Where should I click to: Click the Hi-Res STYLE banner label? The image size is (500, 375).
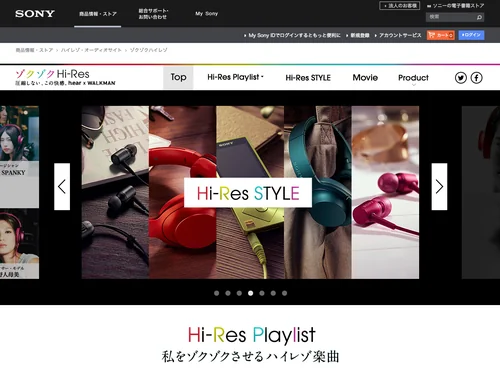click(x=248, y=193)
